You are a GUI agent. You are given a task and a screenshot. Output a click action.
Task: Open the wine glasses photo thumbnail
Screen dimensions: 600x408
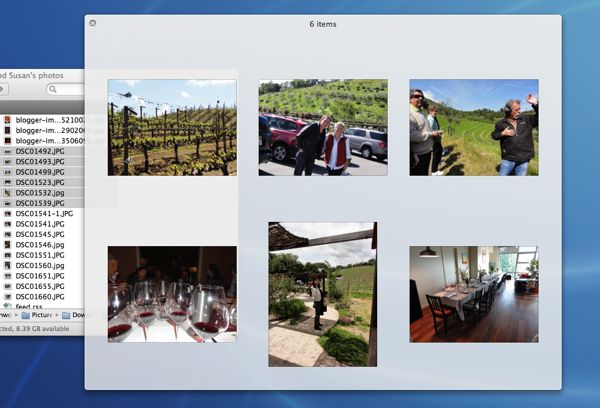click(x=172, y=294)
